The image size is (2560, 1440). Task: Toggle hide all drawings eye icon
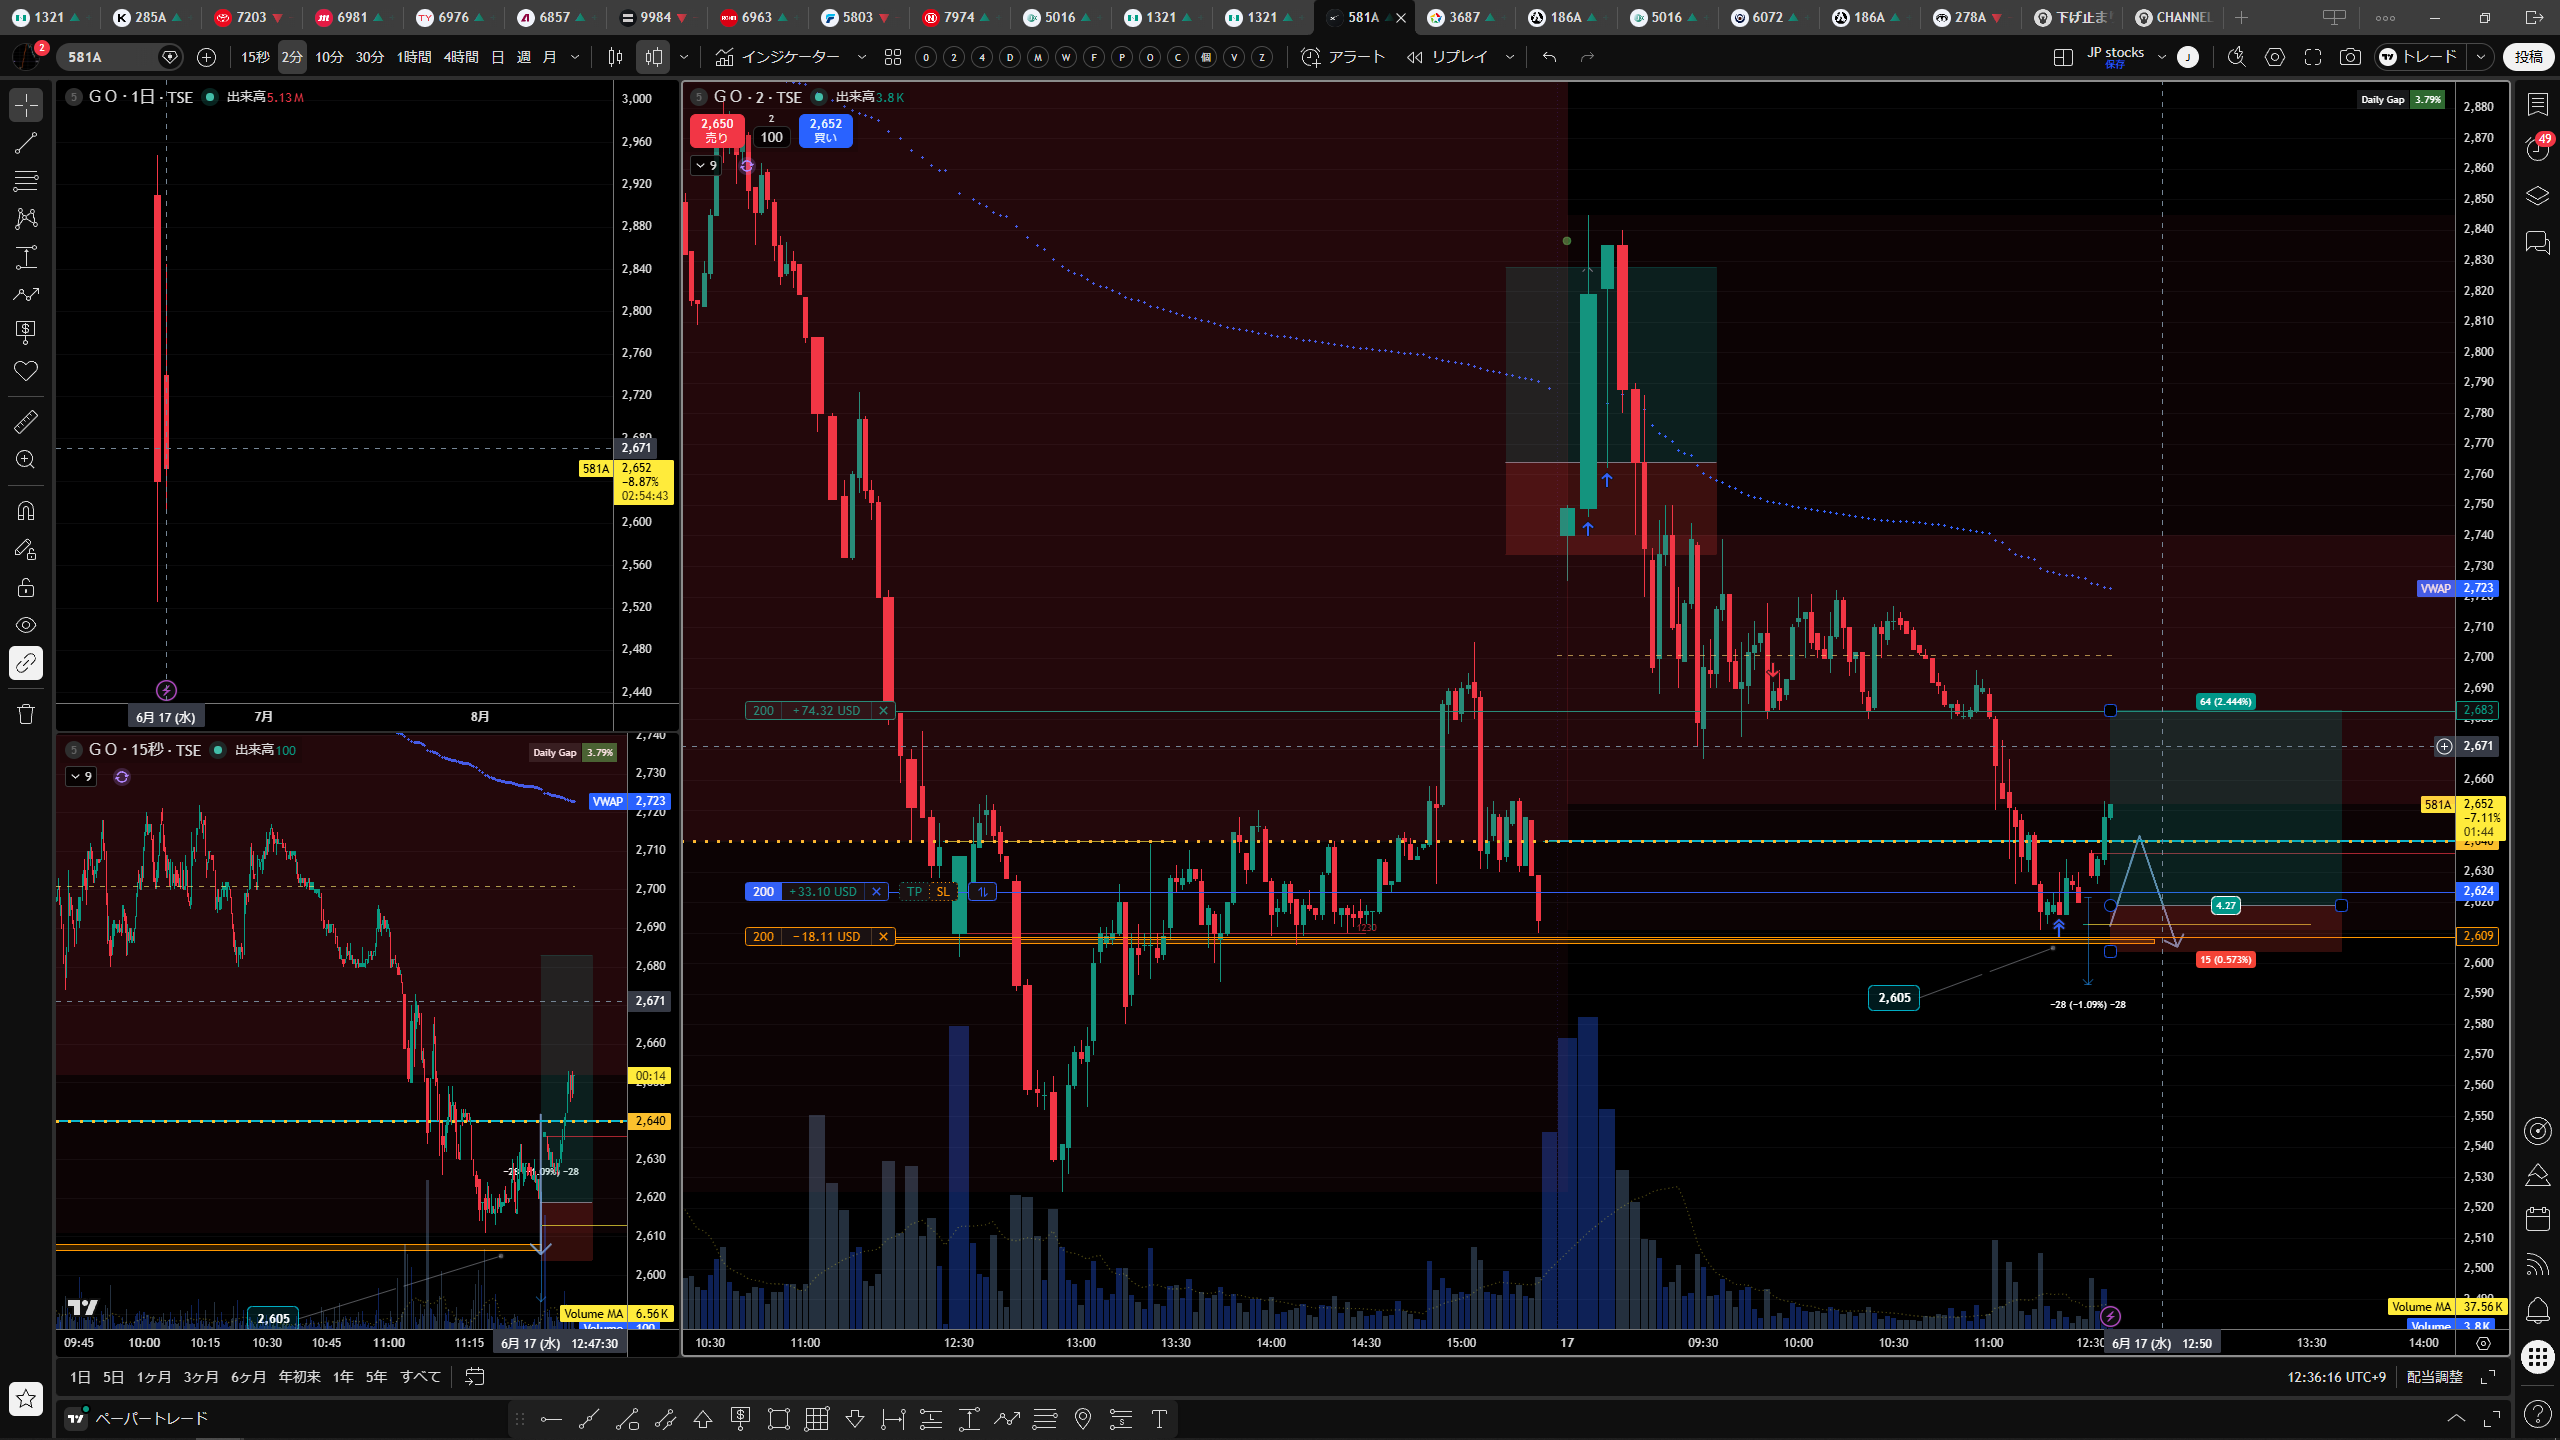coord(26,625)
